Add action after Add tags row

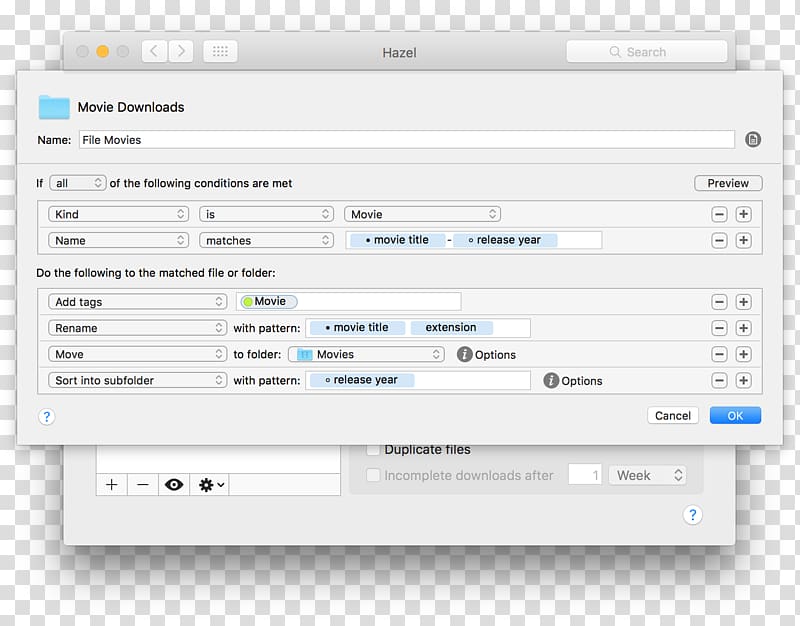(743, 302)
